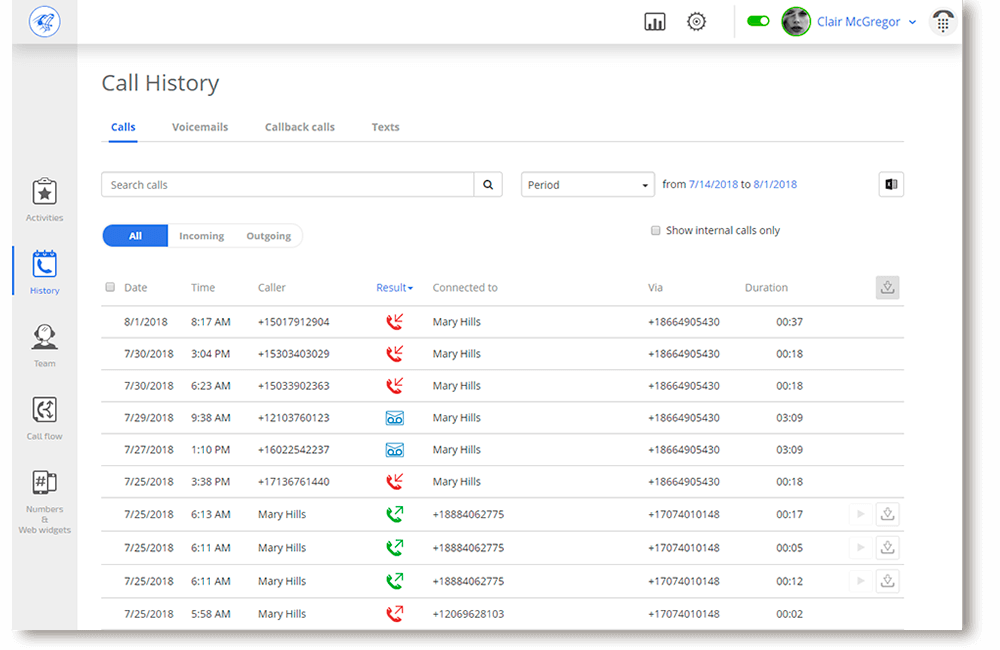The height and width of the screenshot is (650, 1000).
Task: Click the export to spreadsheet icon button
Action: (x=891, y=184)
